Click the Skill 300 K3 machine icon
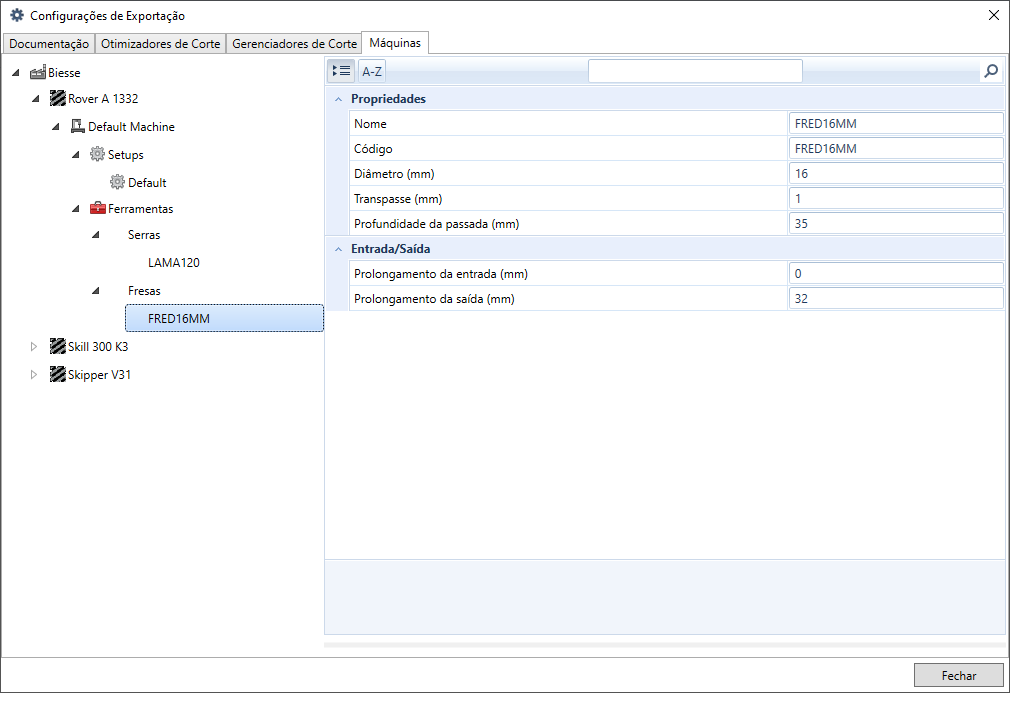1015x701 pixels. coord(58,346)
